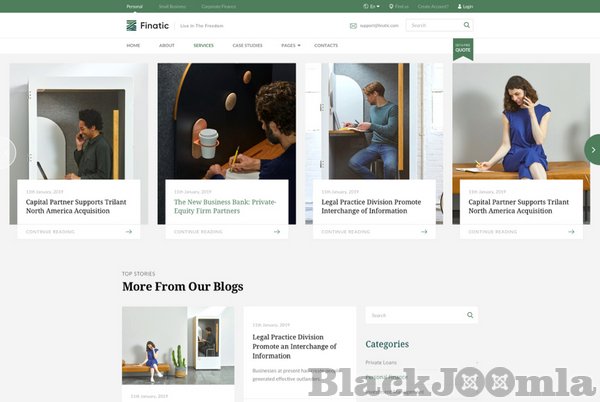600x402 pixels.
Task: Expand the Private Loans category
Action: (476, 362)
